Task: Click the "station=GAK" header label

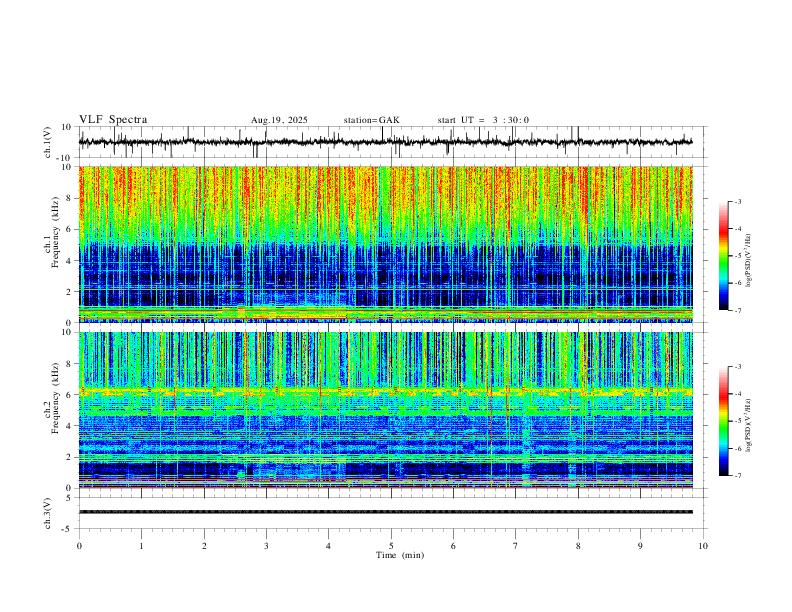Action: (372, 120)
